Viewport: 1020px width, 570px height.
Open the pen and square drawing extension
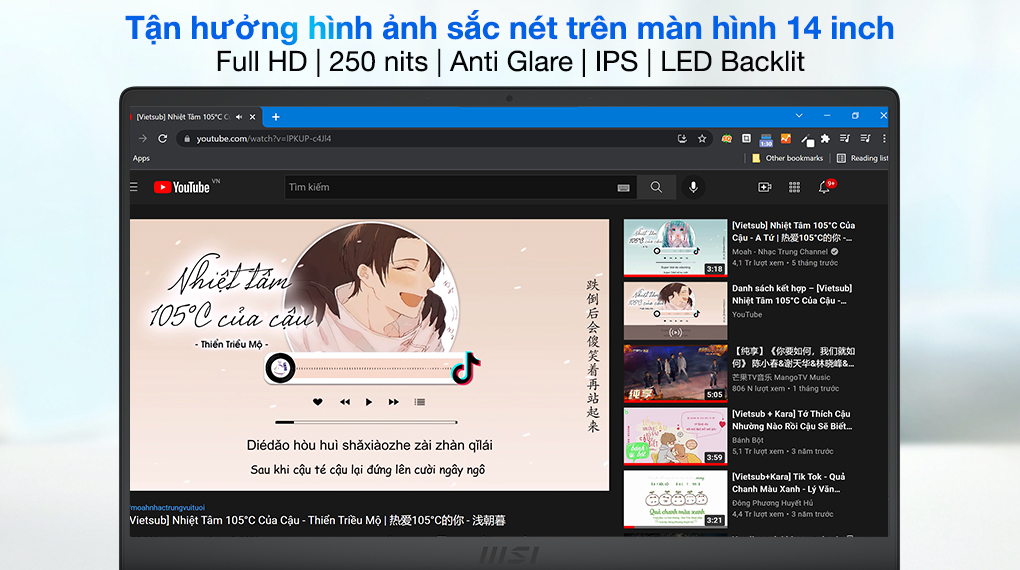click(807, 139)
